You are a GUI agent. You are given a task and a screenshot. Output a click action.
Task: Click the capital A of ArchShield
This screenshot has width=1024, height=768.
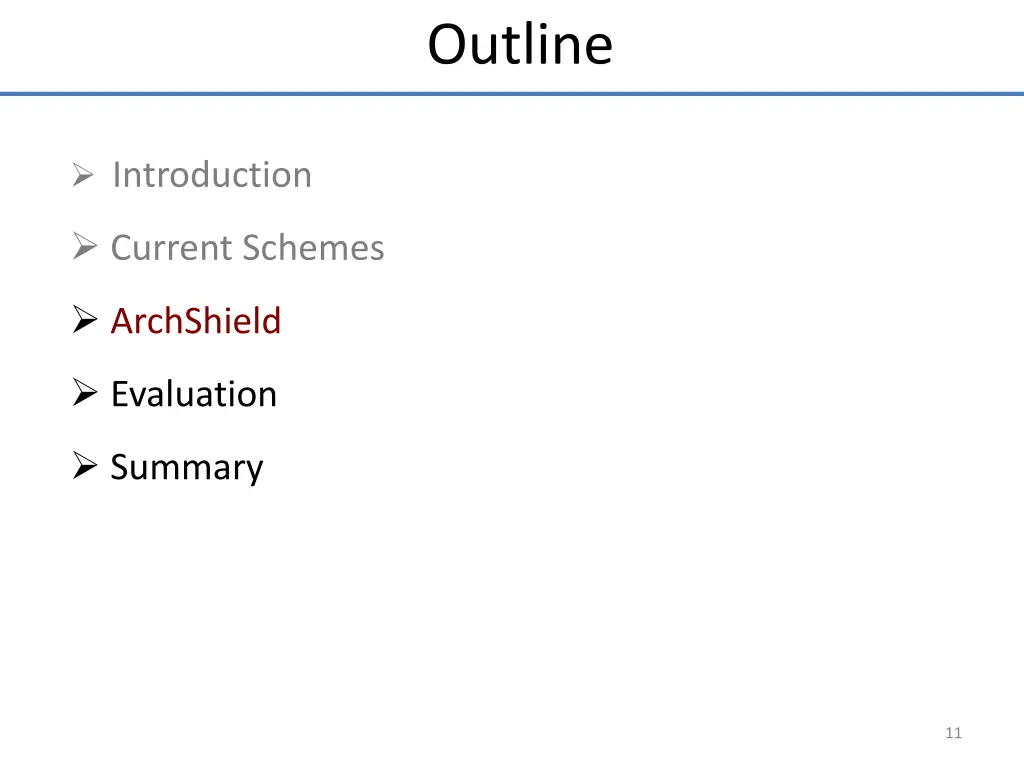click(123, 321)
